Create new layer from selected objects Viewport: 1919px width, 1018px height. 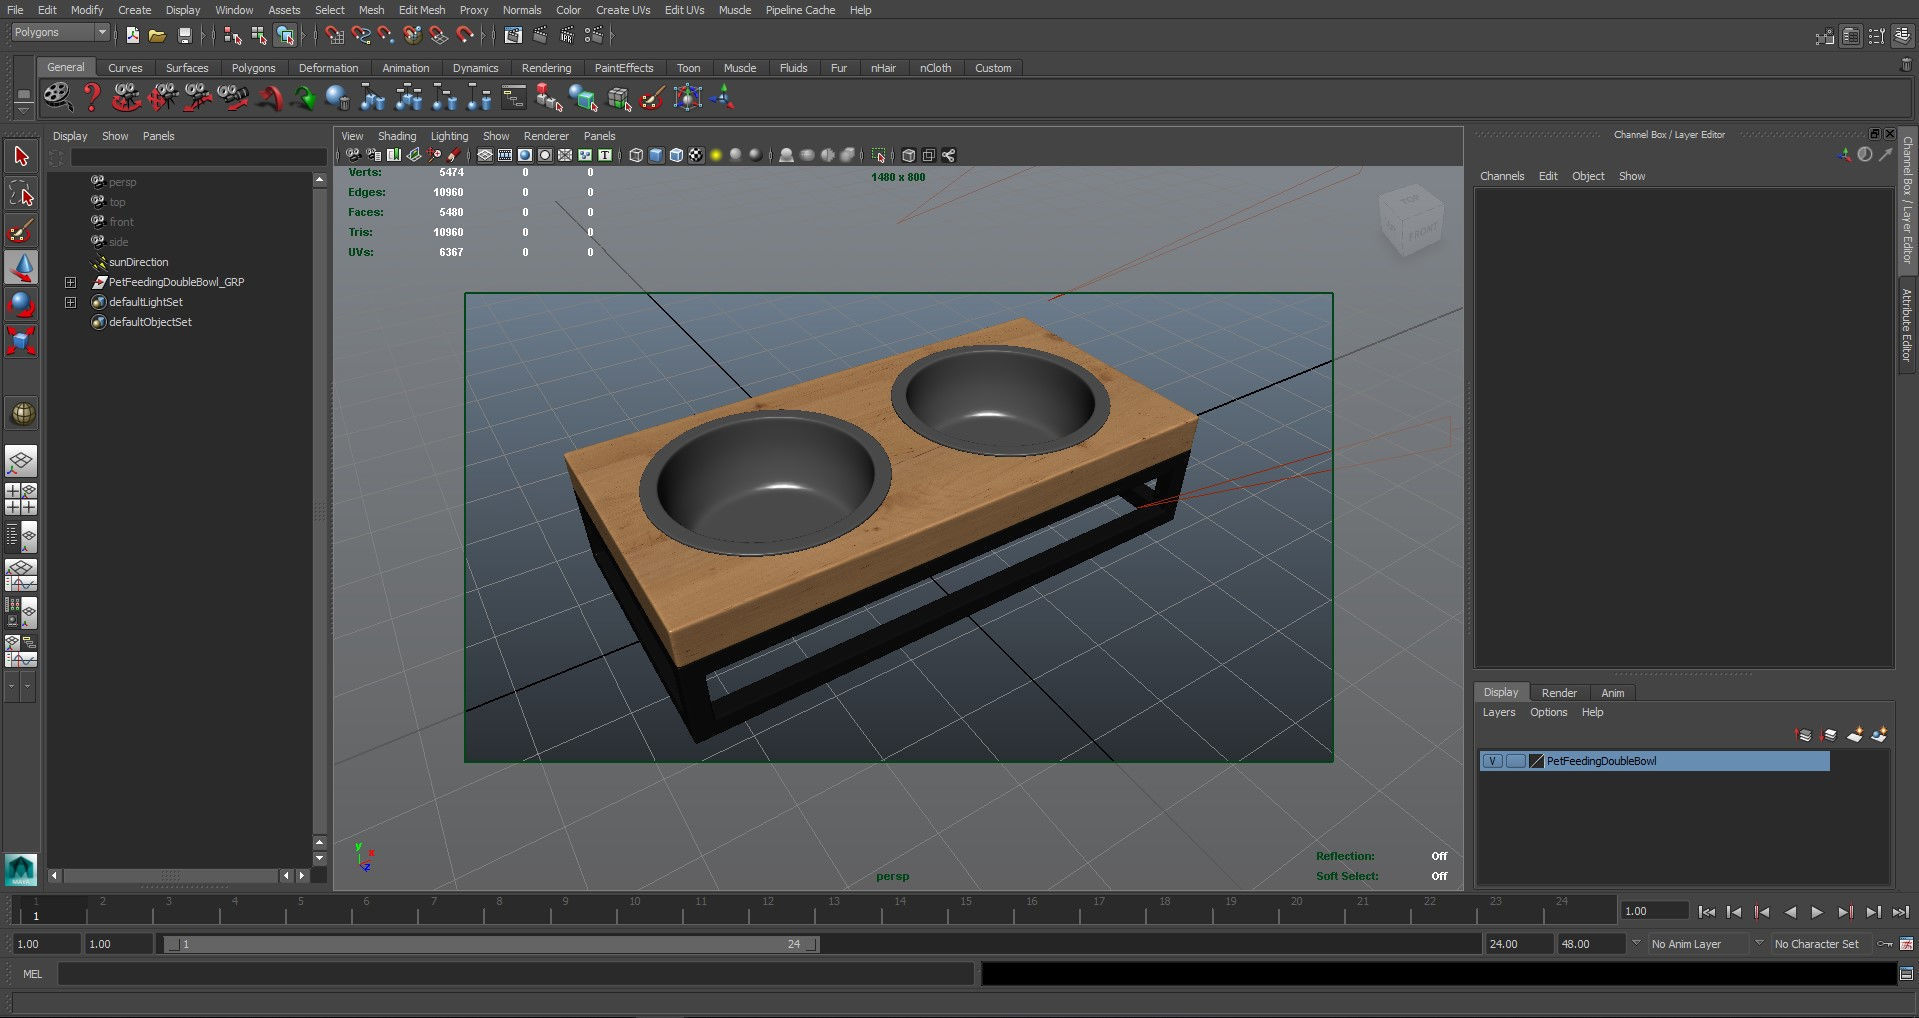1880,735
